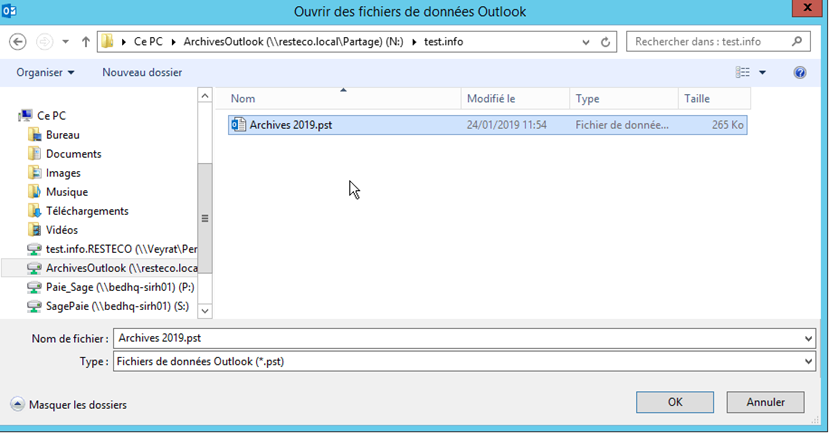Open the help icon
This screenshot has width=829, height=434.
coord(800,72)
